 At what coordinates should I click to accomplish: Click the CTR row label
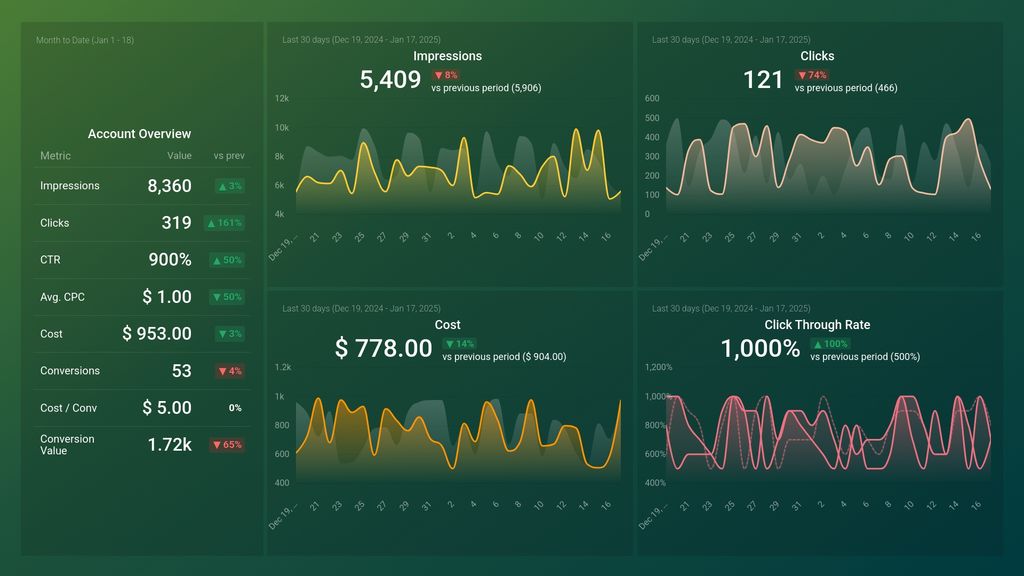coord(50,260)
